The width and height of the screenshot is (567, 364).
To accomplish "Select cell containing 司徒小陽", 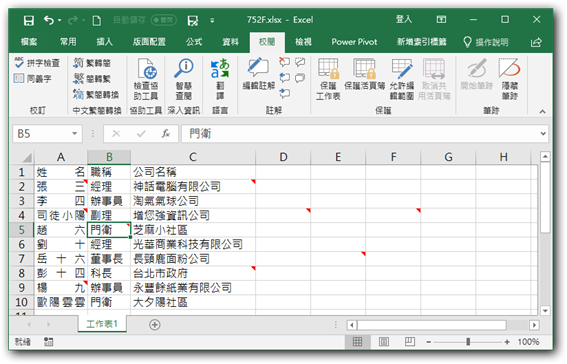I will [61, 215].
